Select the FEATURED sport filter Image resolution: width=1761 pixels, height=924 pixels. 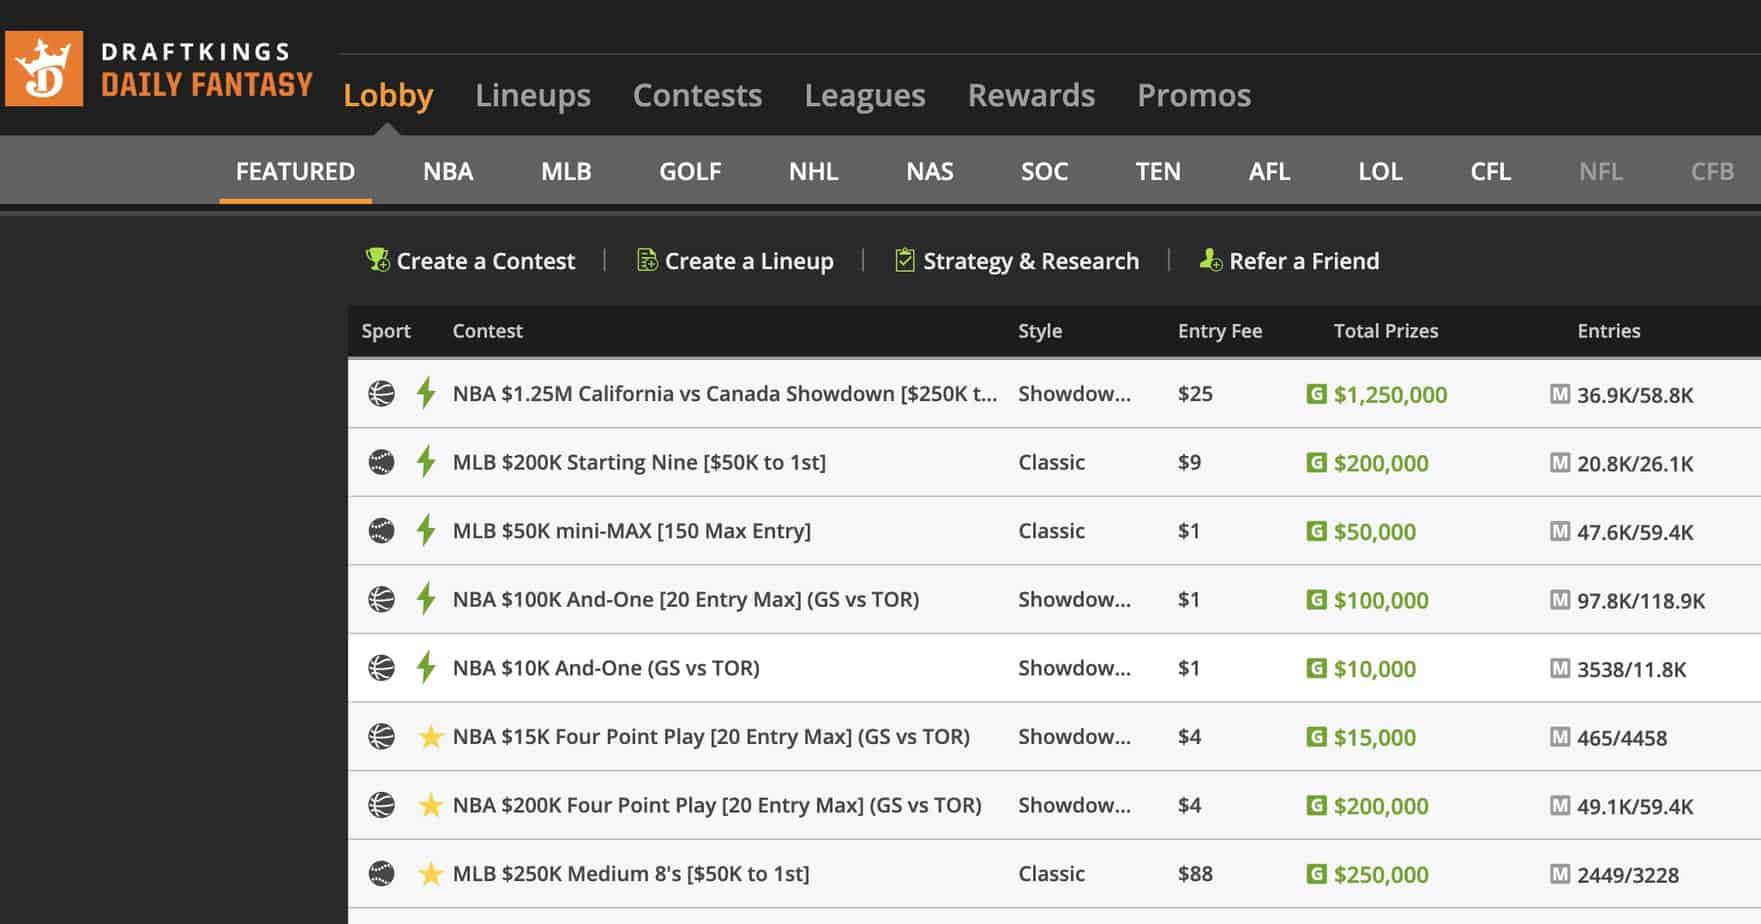(295, 171)
